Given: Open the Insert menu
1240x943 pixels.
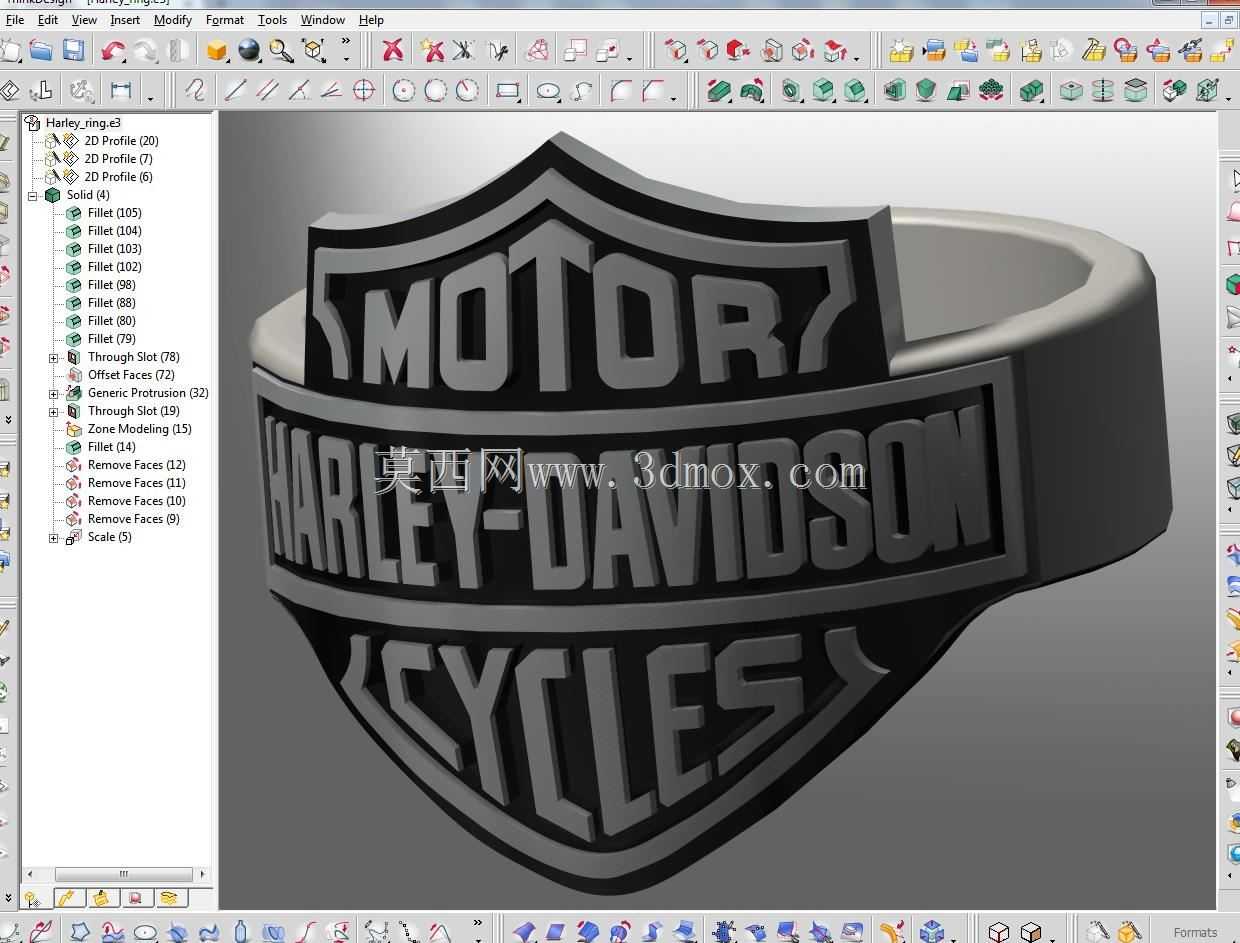Looking at the screenshot, I should (x=125, y=19).
